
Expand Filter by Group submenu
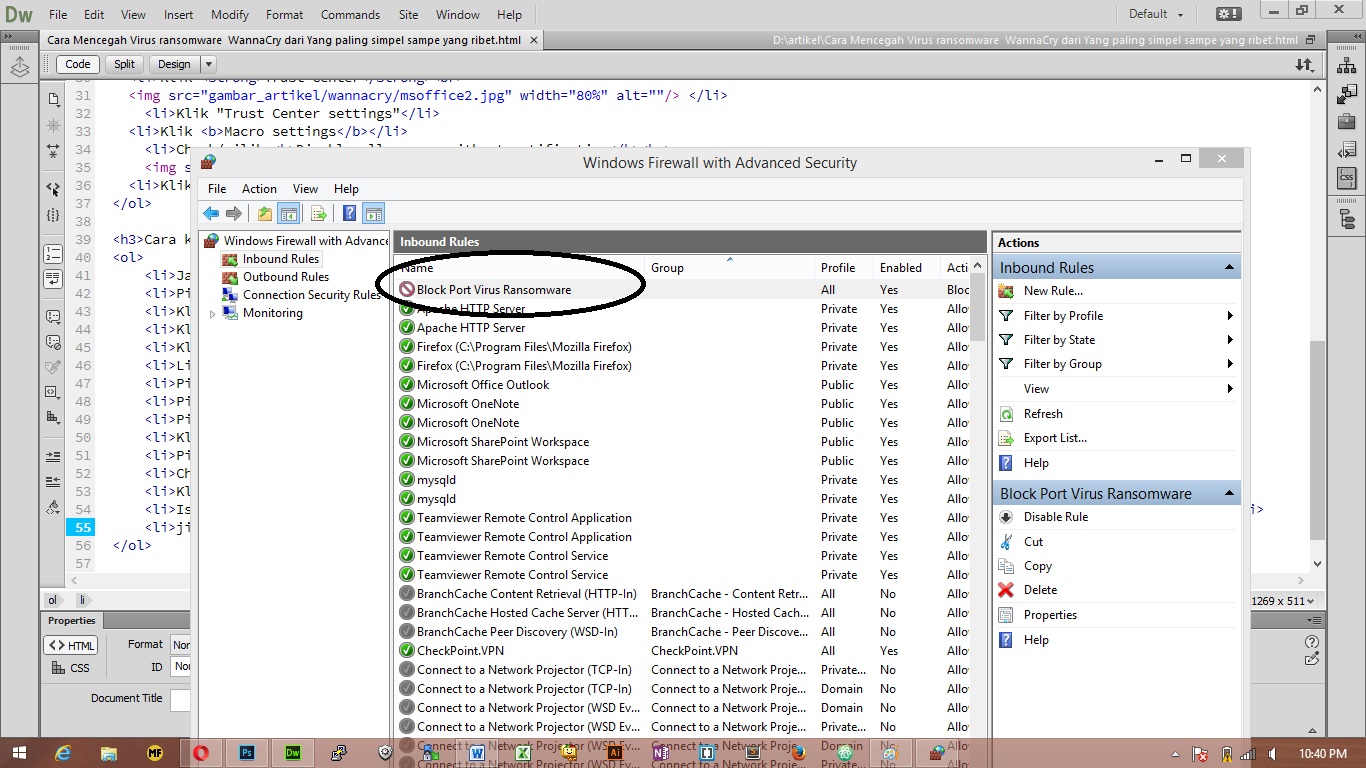[1230, 364]
